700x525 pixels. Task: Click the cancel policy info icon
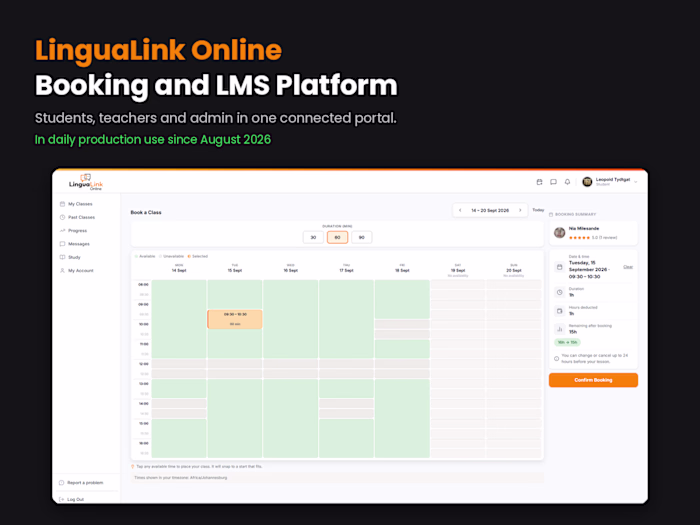pyautogui.click(x=556, y=358)
